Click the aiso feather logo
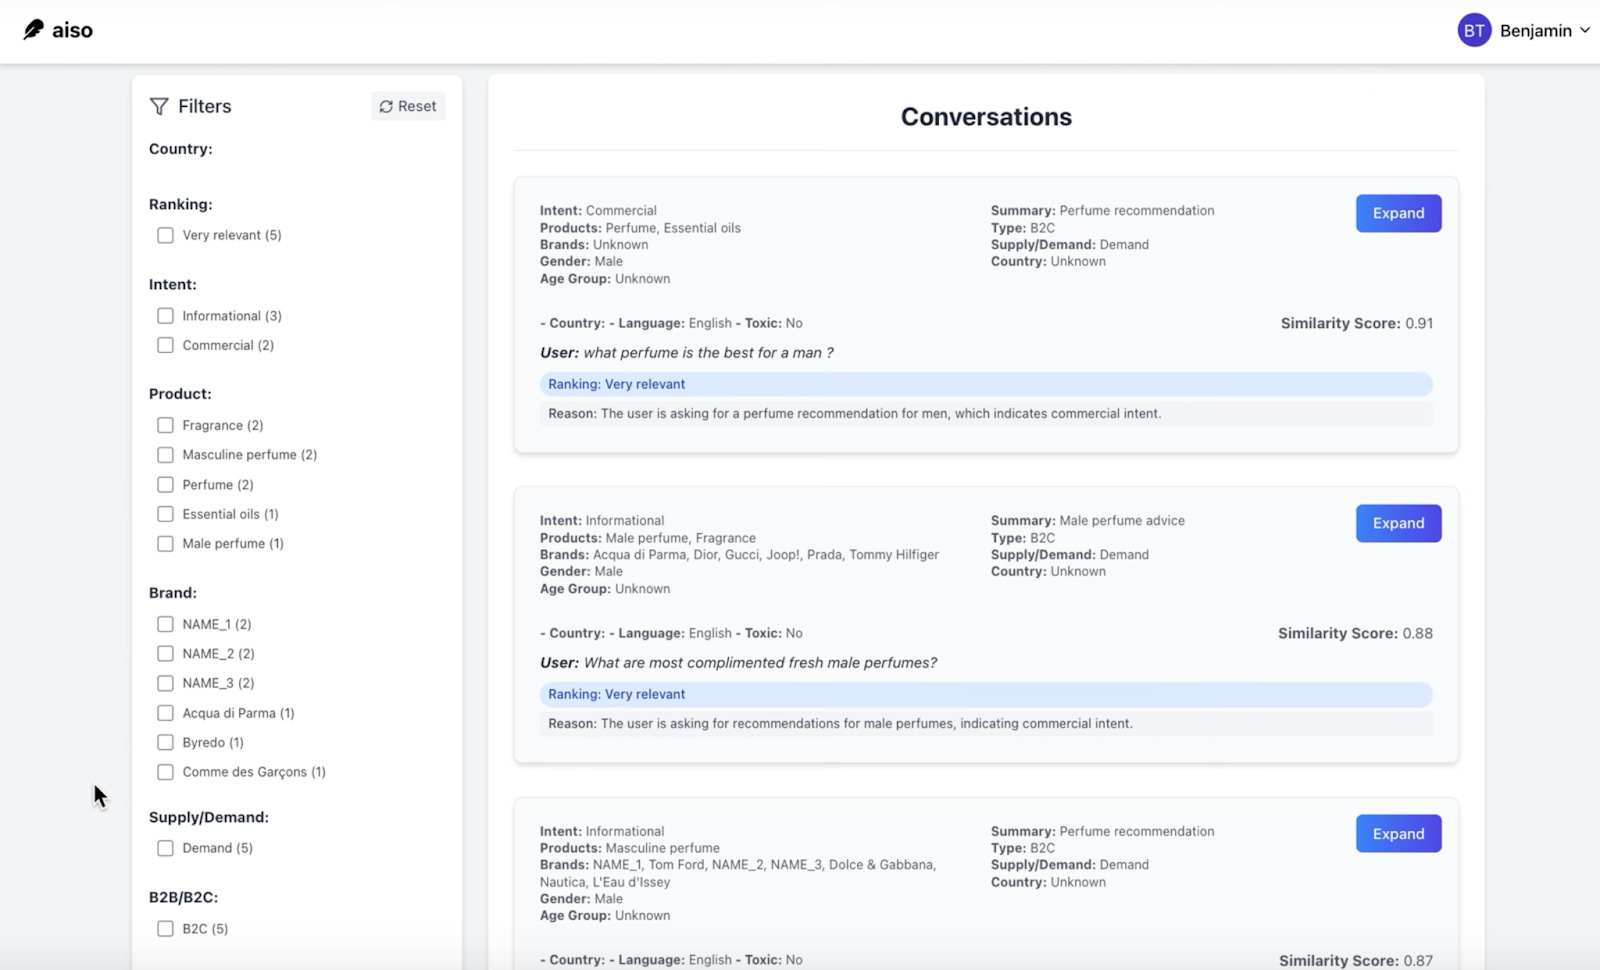This screenshot has height=970, width=1600. coord(33,30)
